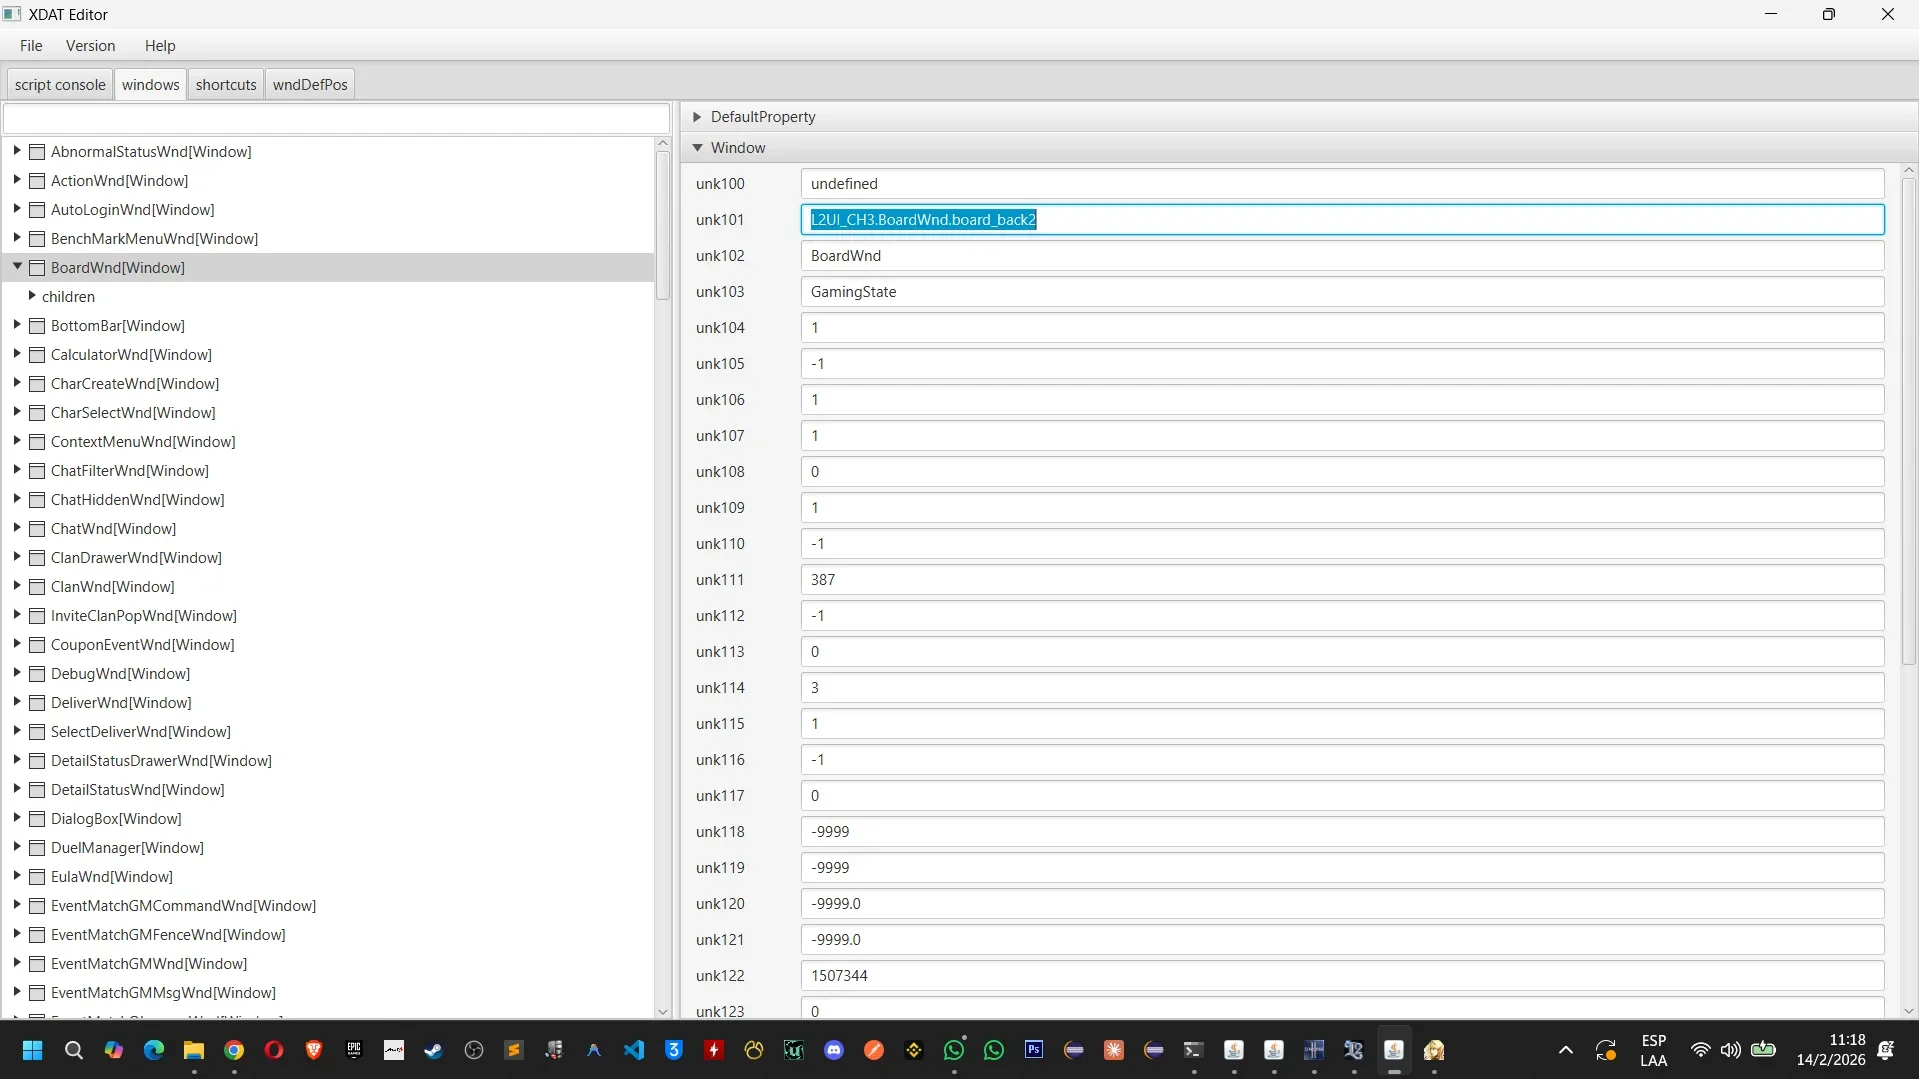Open Discord from the taskbar
Image resolution: width=1919 pixels, height=1079 pixels.
coord(833,1050)
